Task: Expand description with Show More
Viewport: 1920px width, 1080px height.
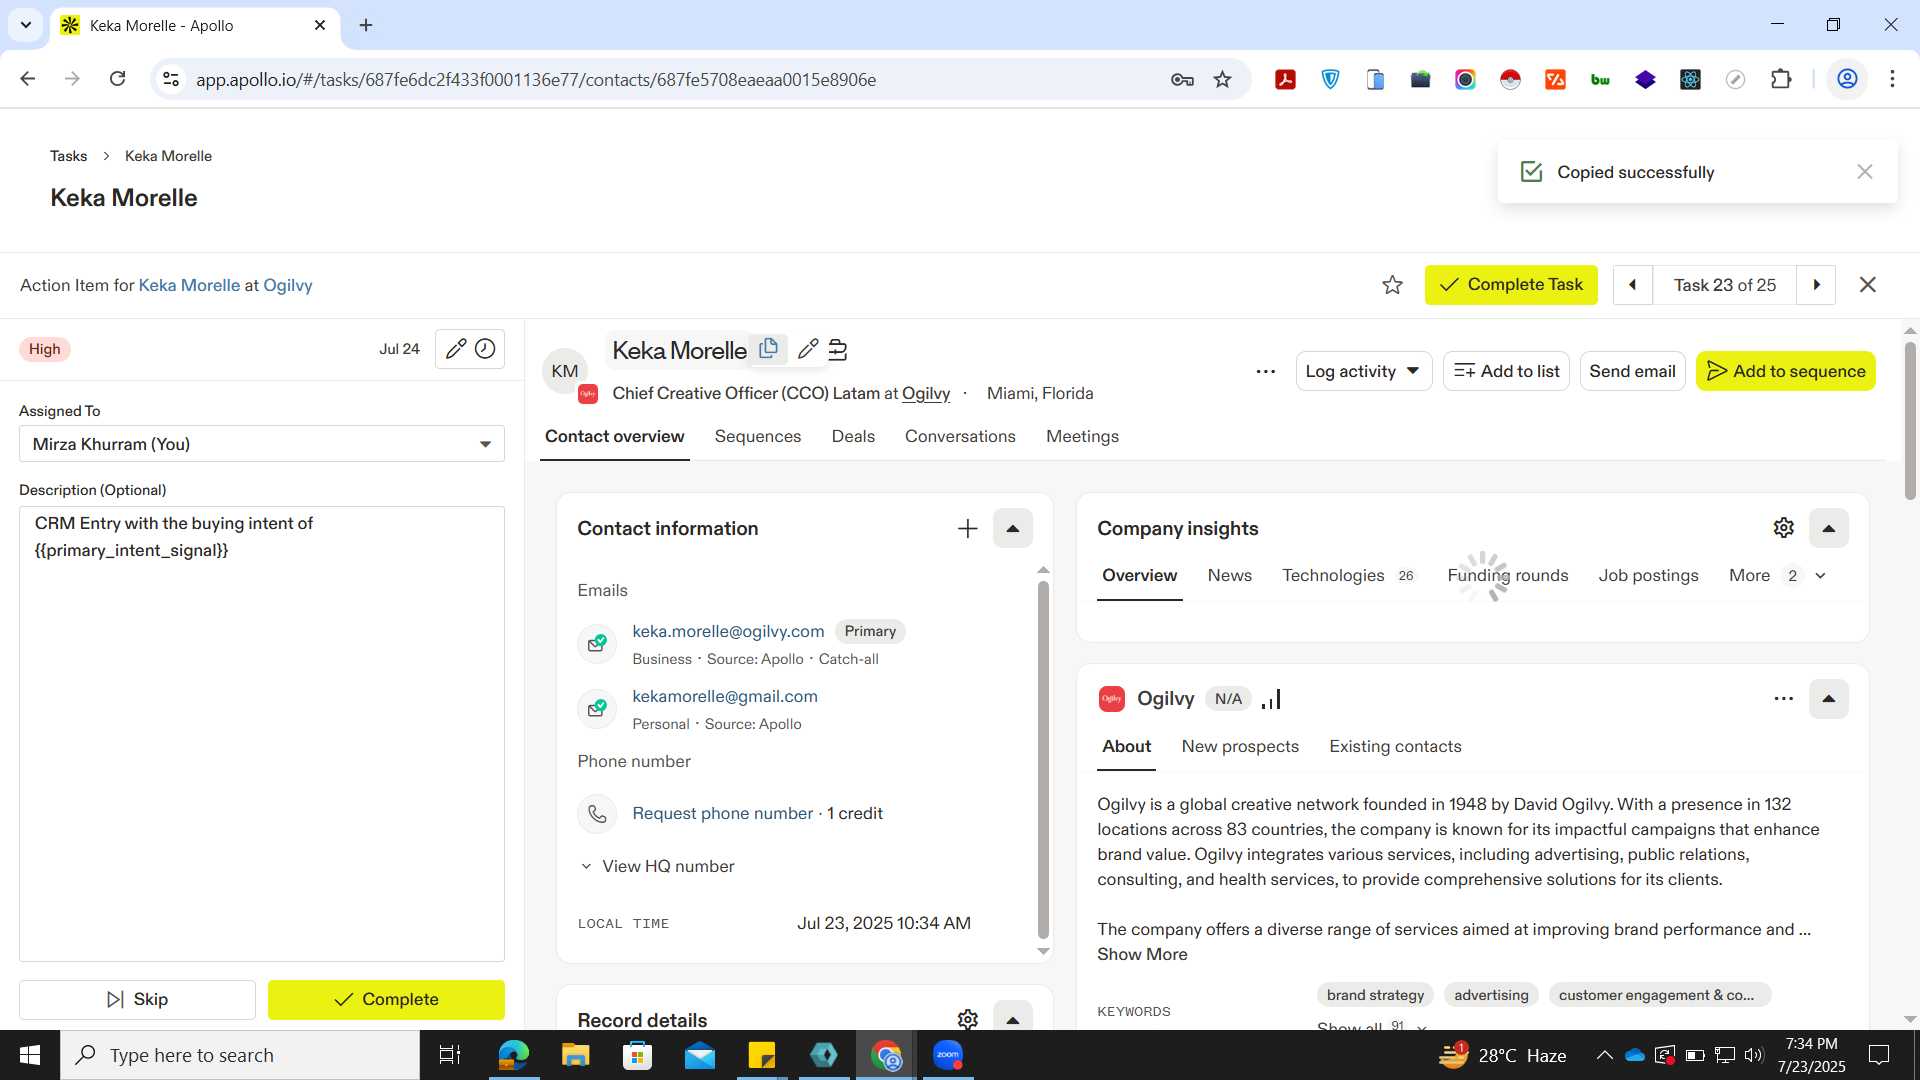Action: coord(1142,955)
